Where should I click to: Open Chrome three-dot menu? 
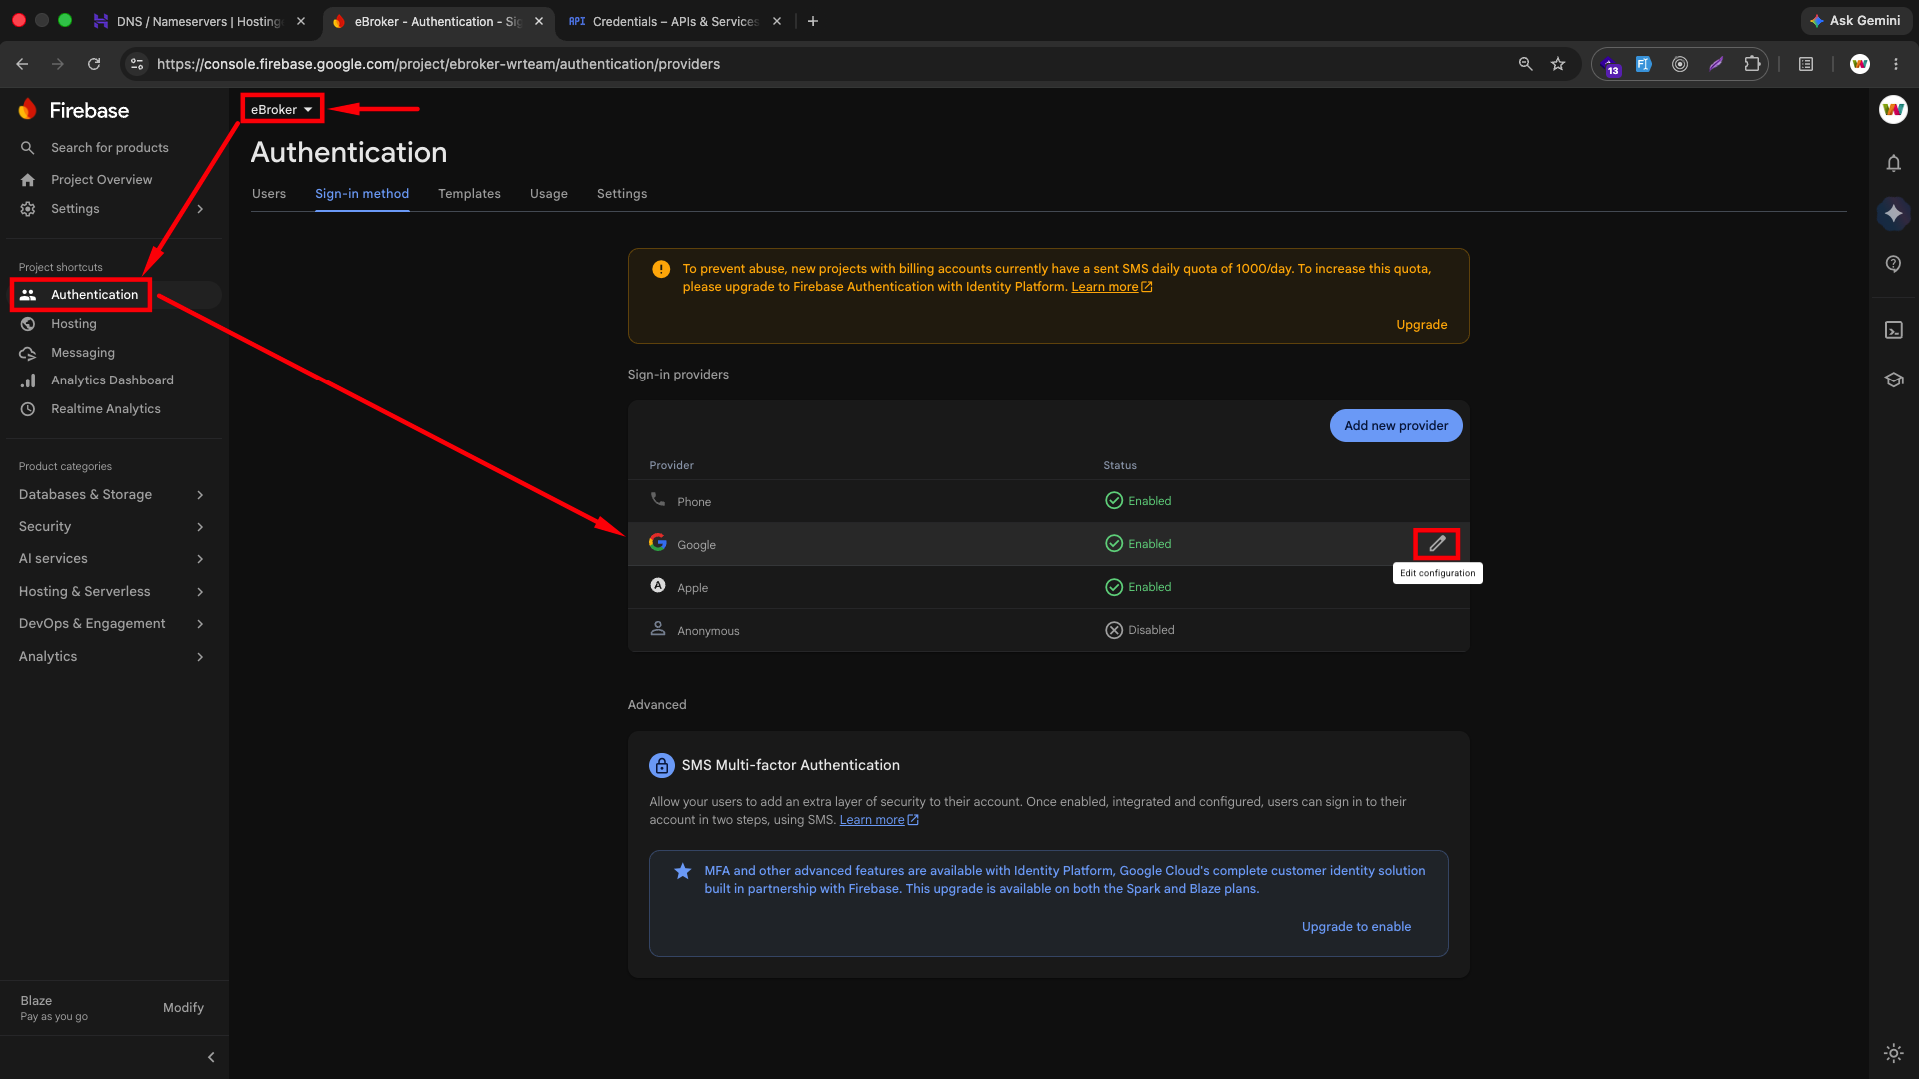tap(1896, 64)
